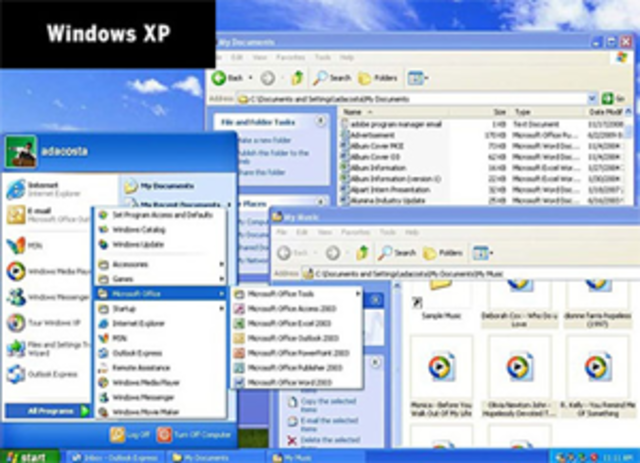Expand Games submenu in All Programs
Image resolution: width=640 pixels, height=463 pixels.
(x=162, y=279)
